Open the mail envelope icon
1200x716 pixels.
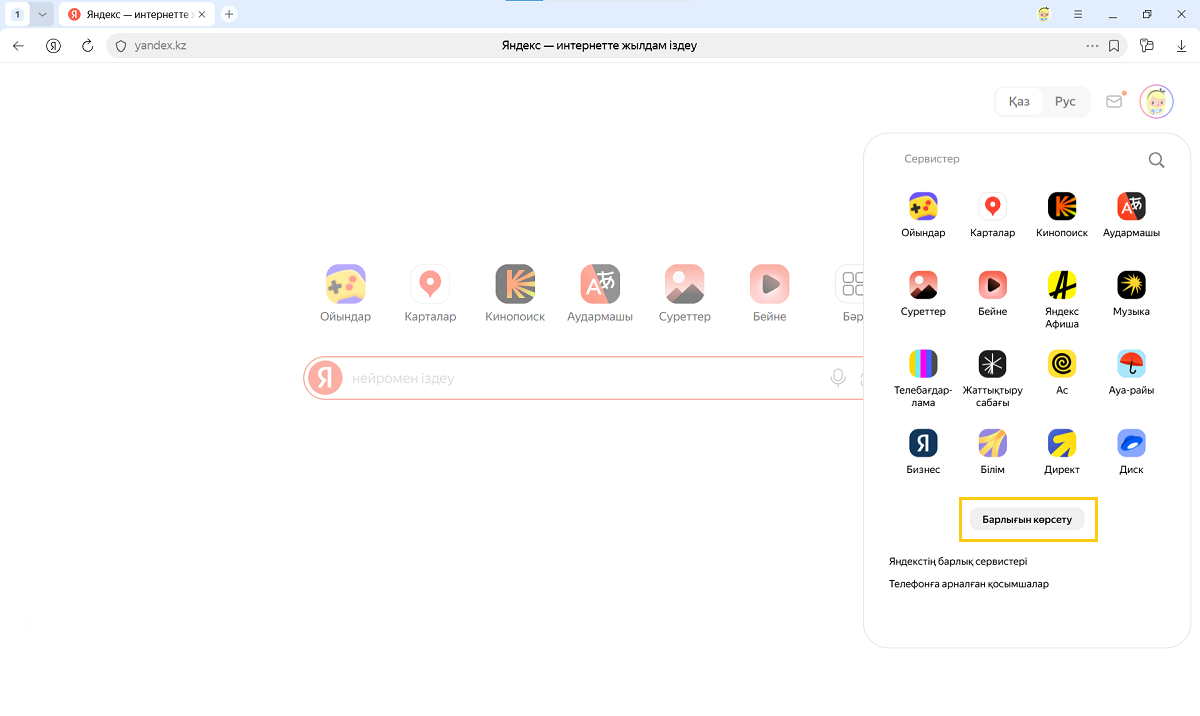point(1114,101)
